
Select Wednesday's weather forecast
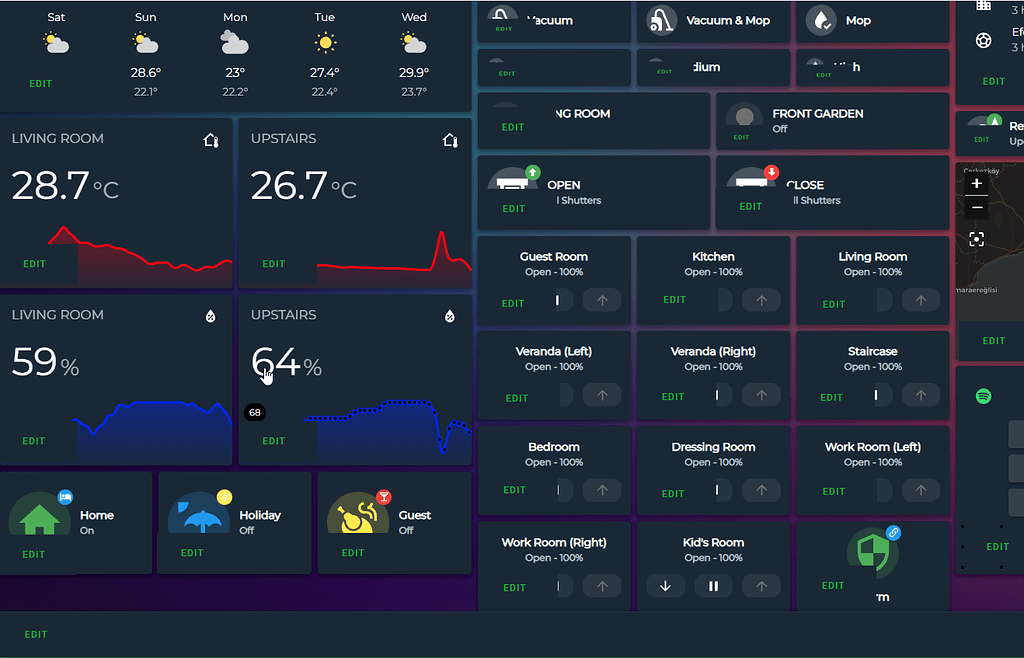click(x=413, y=42)
